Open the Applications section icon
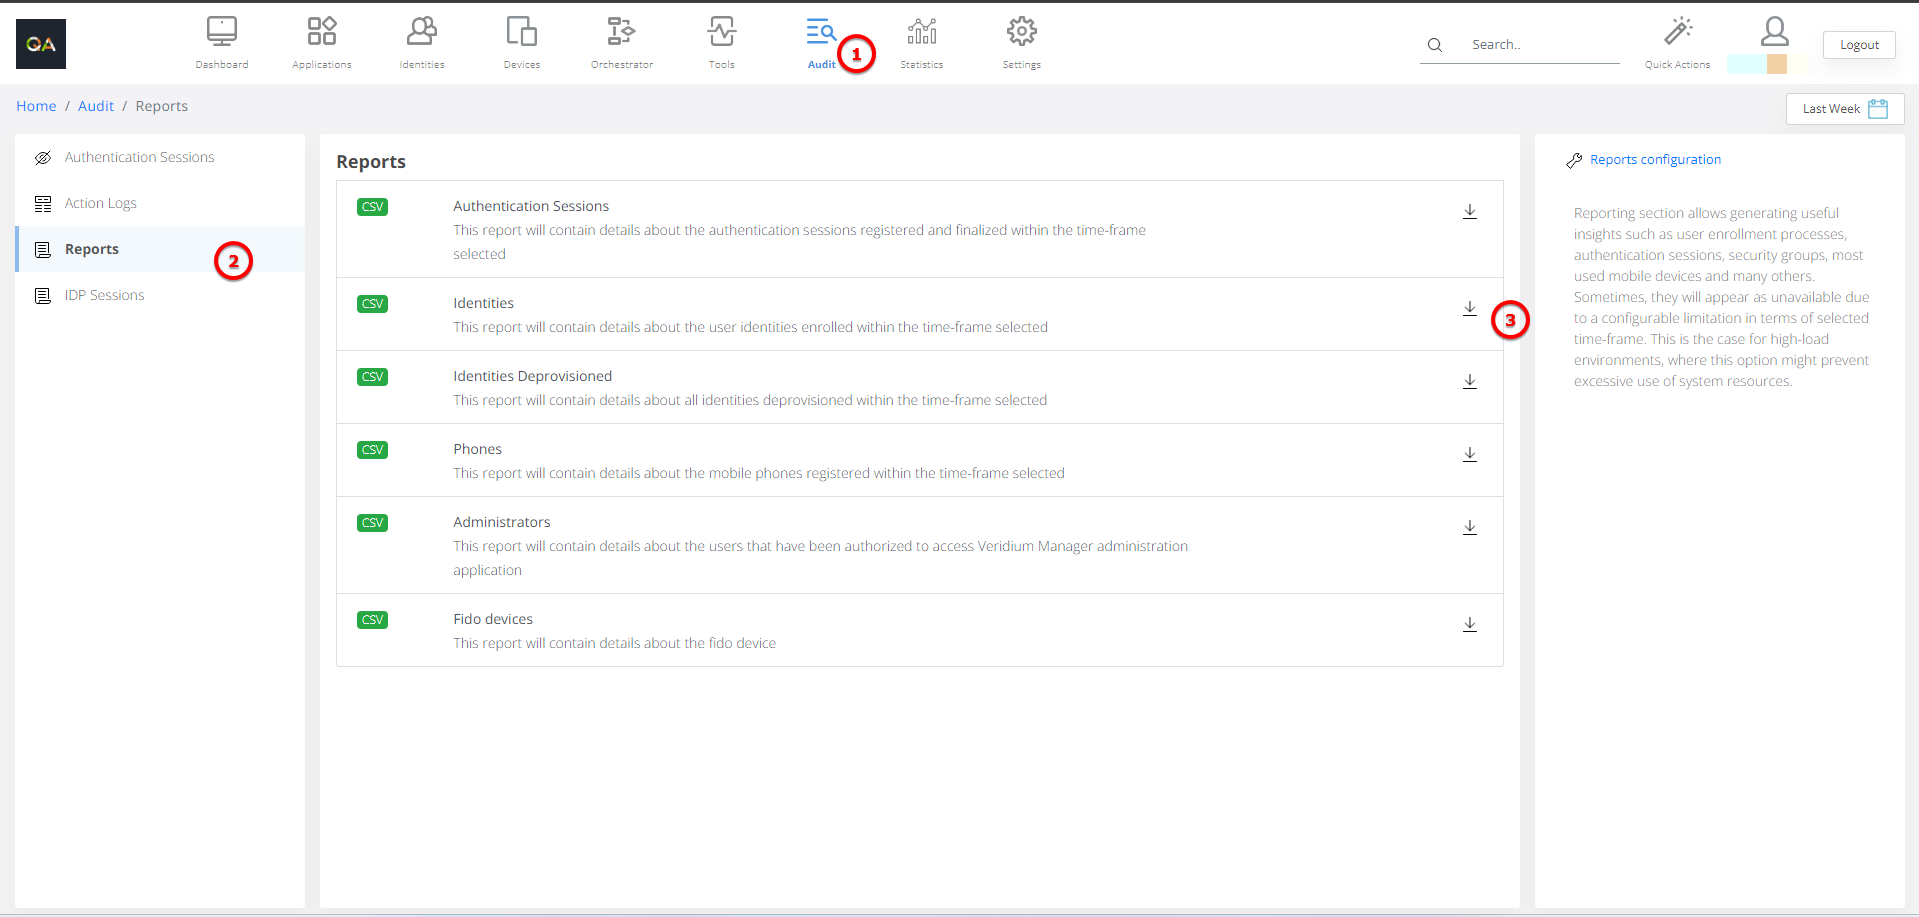Image resolution: width=1919 pixels, height=917 pixels. (321, 33)
